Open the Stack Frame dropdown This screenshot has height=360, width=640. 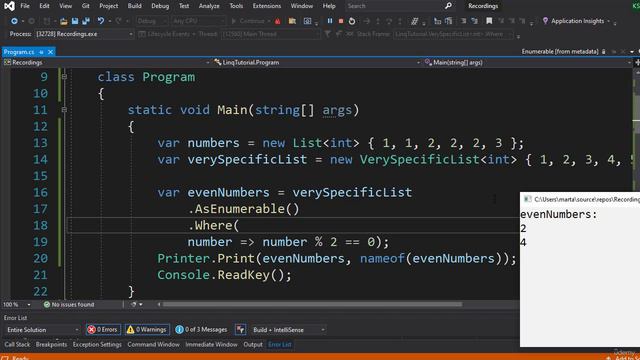pos(453,34)
